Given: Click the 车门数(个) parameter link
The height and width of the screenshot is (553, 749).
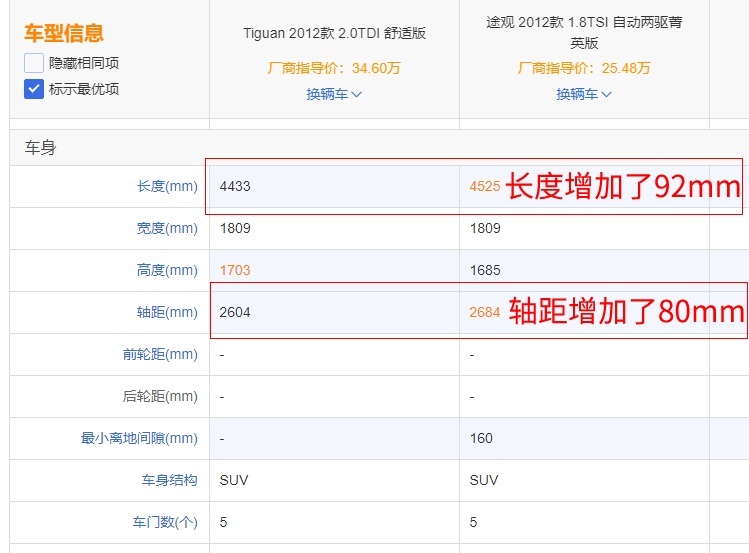Looking at the screenshot, I should click(165, 522).
